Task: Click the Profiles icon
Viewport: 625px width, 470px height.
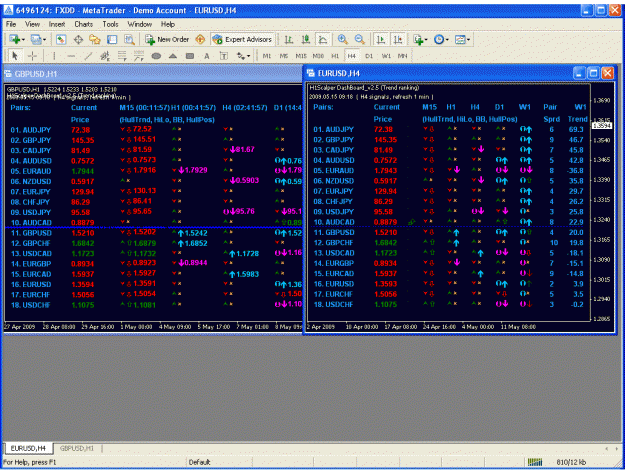Action: tap(36, 39)
